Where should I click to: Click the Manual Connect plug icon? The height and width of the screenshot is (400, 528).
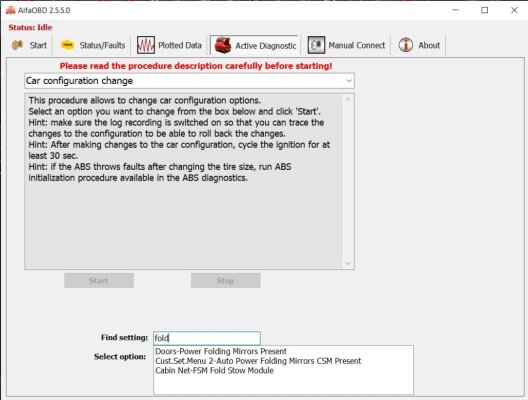pyautogui.click(x=316, y=45)
